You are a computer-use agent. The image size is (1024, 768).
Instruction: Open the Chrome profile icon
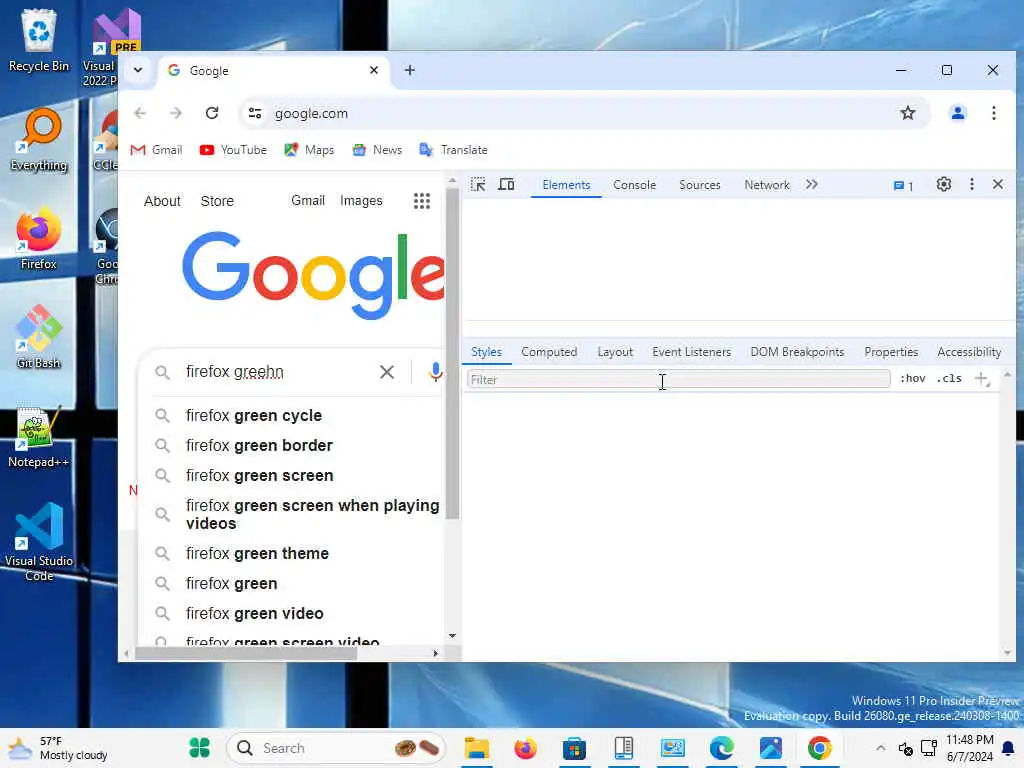click(x=957, y=113)
